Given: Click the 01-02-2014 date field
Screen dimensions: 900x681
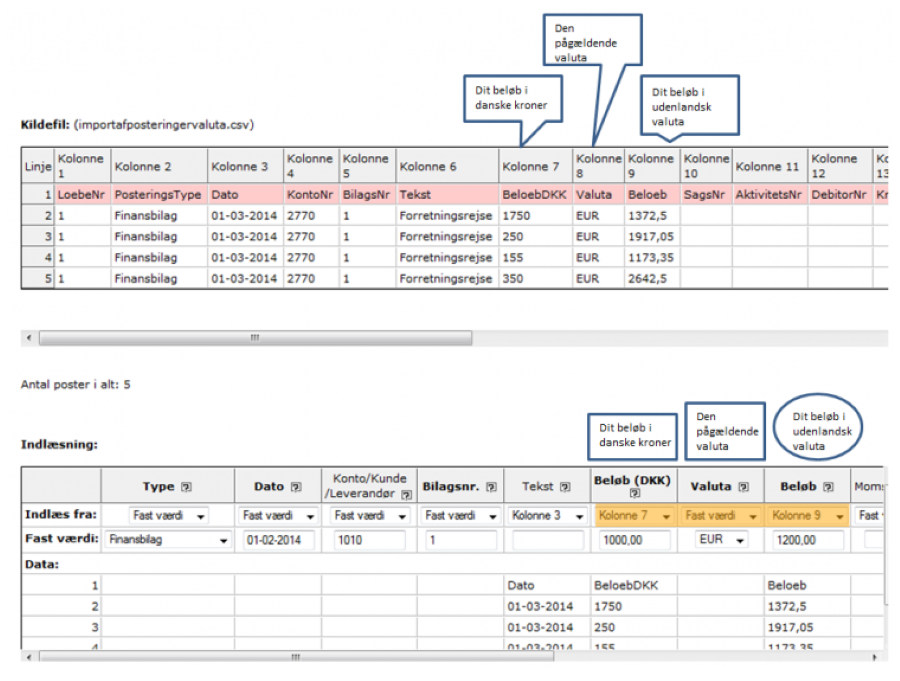Looking at the screenshot, I should point(277,541).
